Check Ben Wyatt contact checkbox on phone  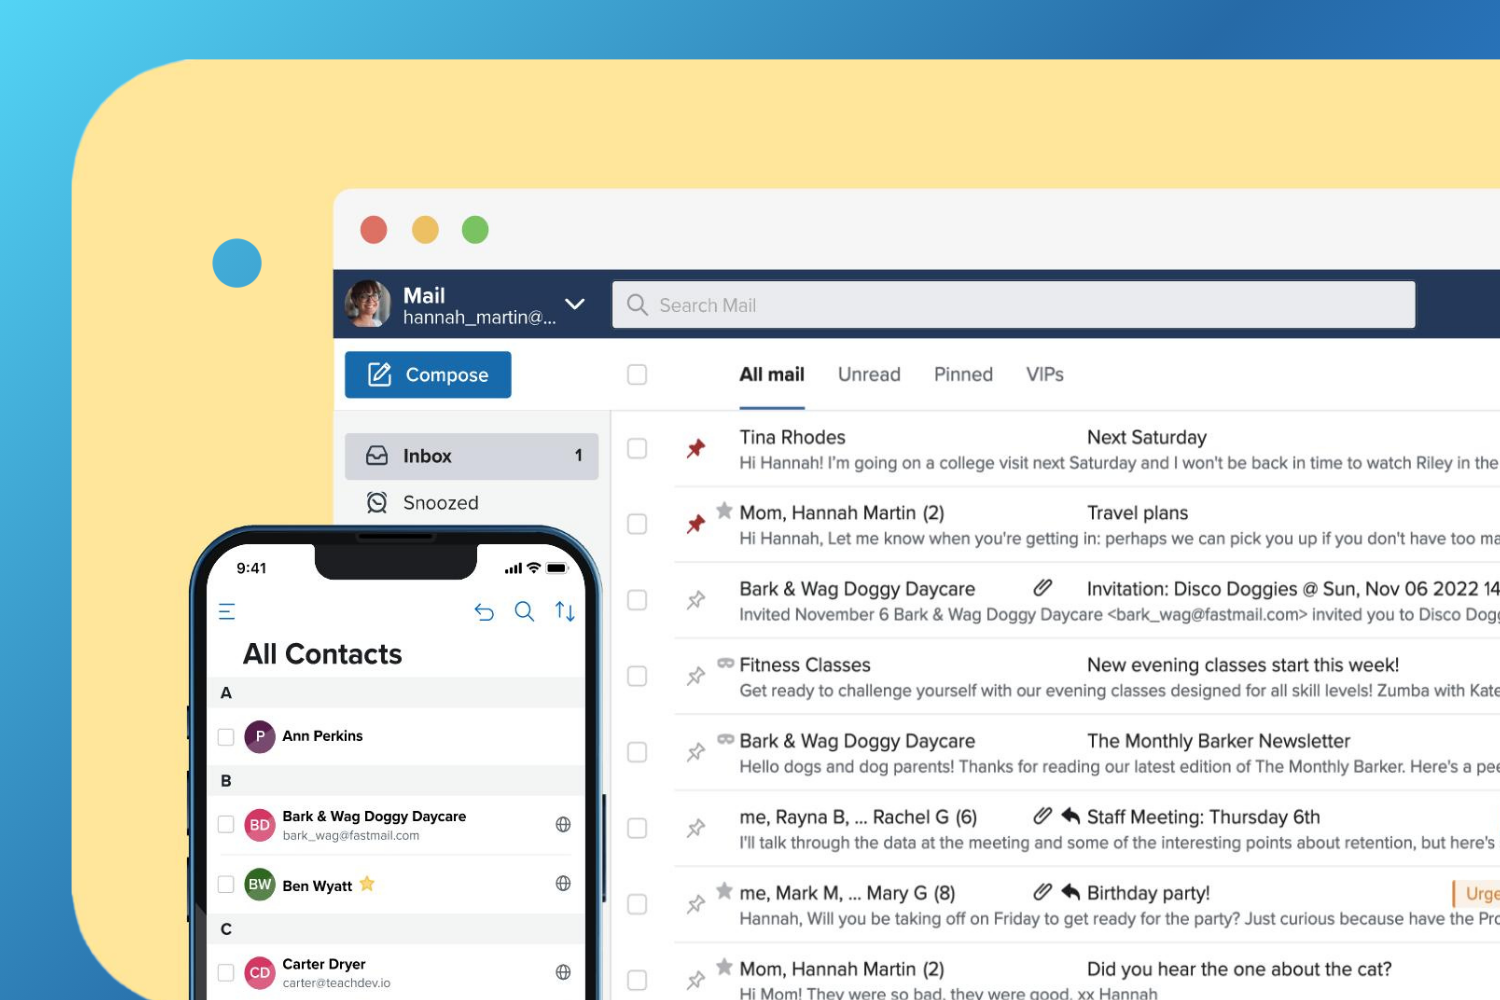click(x=226, y=884)
